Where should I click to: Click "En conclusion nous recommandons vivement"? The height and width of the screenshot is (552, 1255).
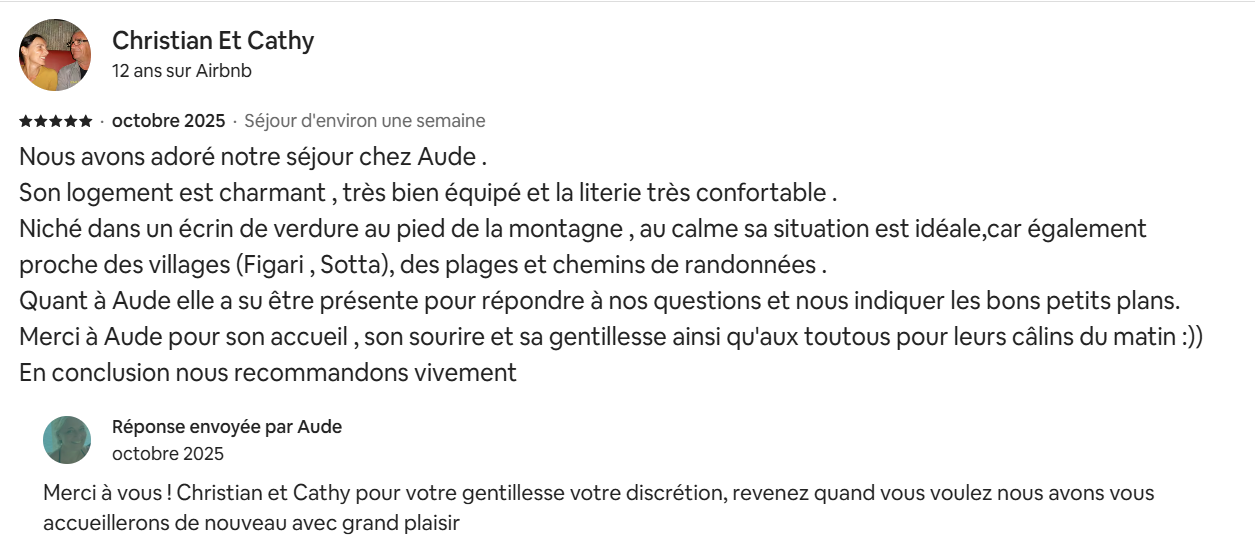pos(268,373)
